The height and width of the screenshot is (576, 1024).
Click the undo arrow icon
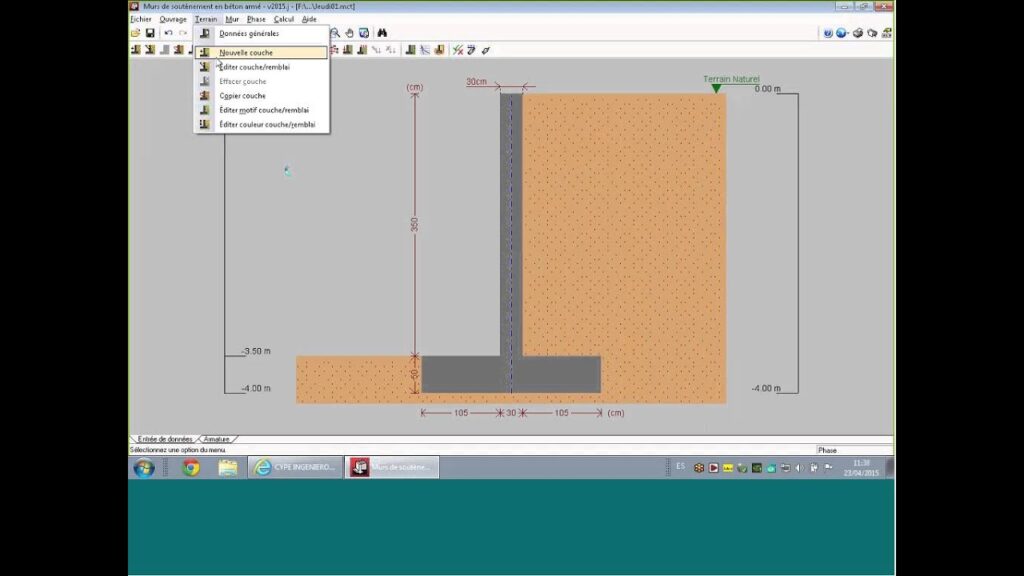[x=168, y=33]
